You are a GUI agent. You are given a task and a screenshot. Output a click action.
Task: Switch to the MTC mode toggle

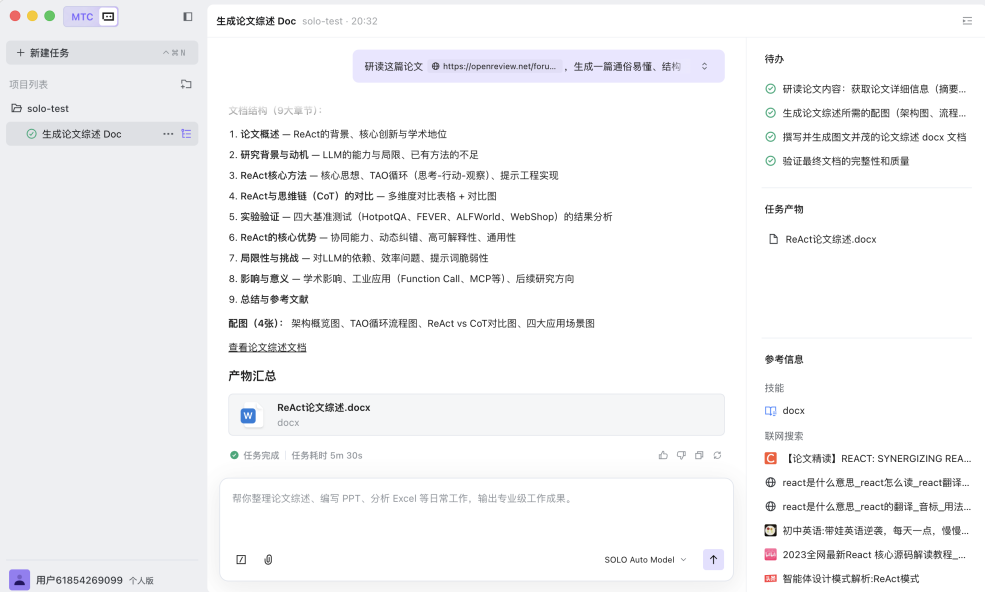82,17
